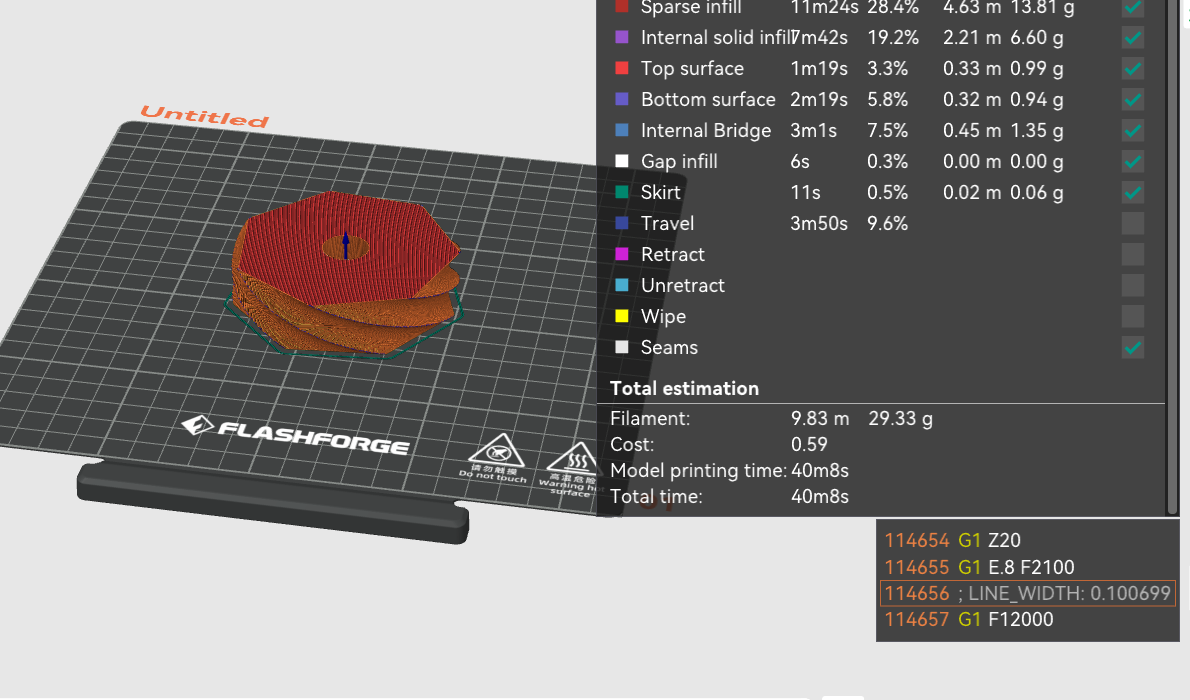1190x700 pixels.
Task: Hide Skirt lines using its checkbox
Action: 1132,192
